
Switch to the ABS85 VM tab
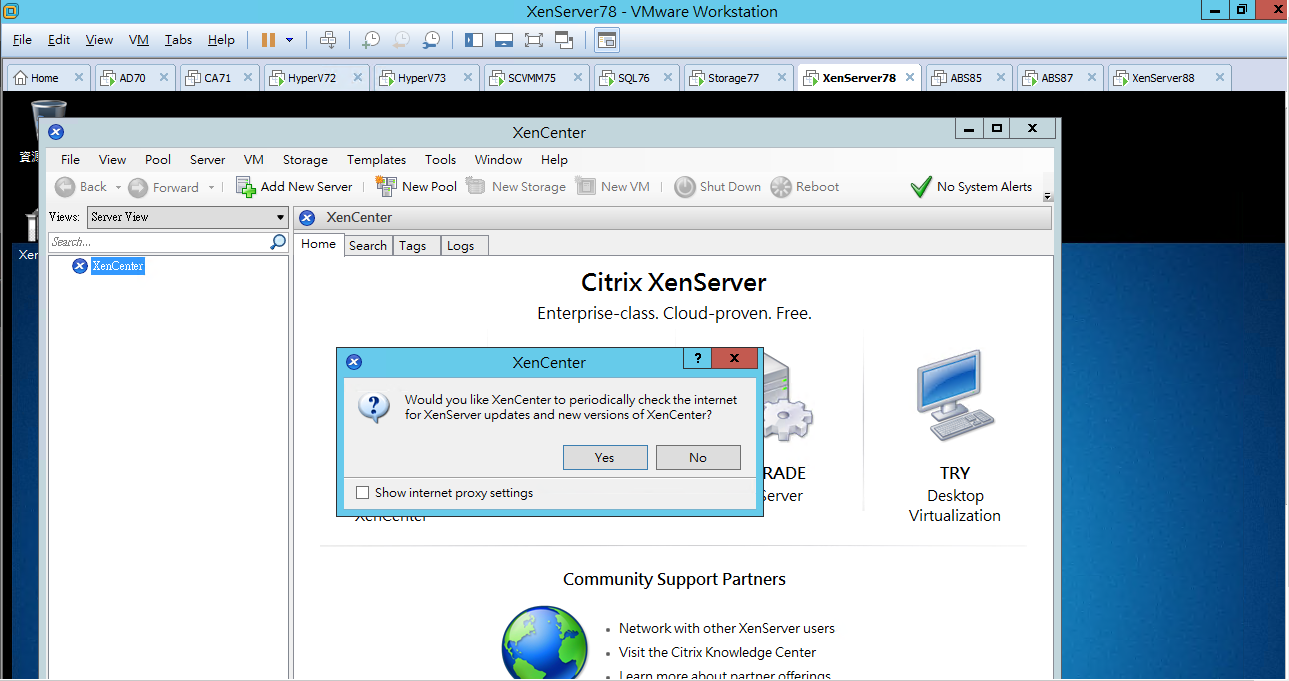[970, 77]
